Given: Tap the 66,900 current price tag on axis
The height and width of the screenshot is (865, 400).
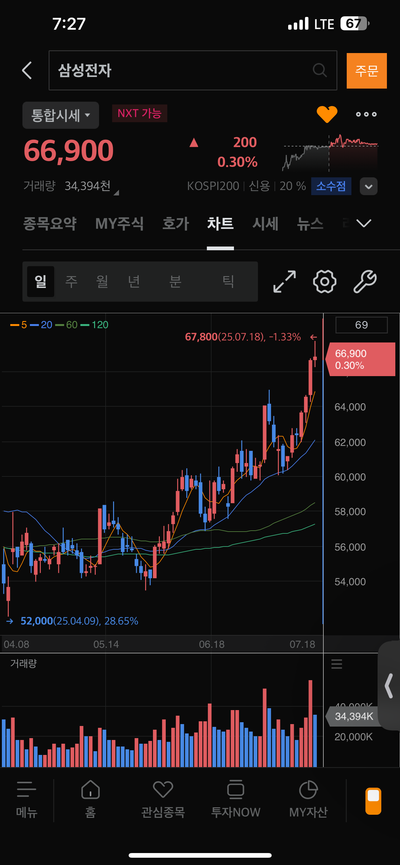Looking at the screenshot, I should 361,359.
